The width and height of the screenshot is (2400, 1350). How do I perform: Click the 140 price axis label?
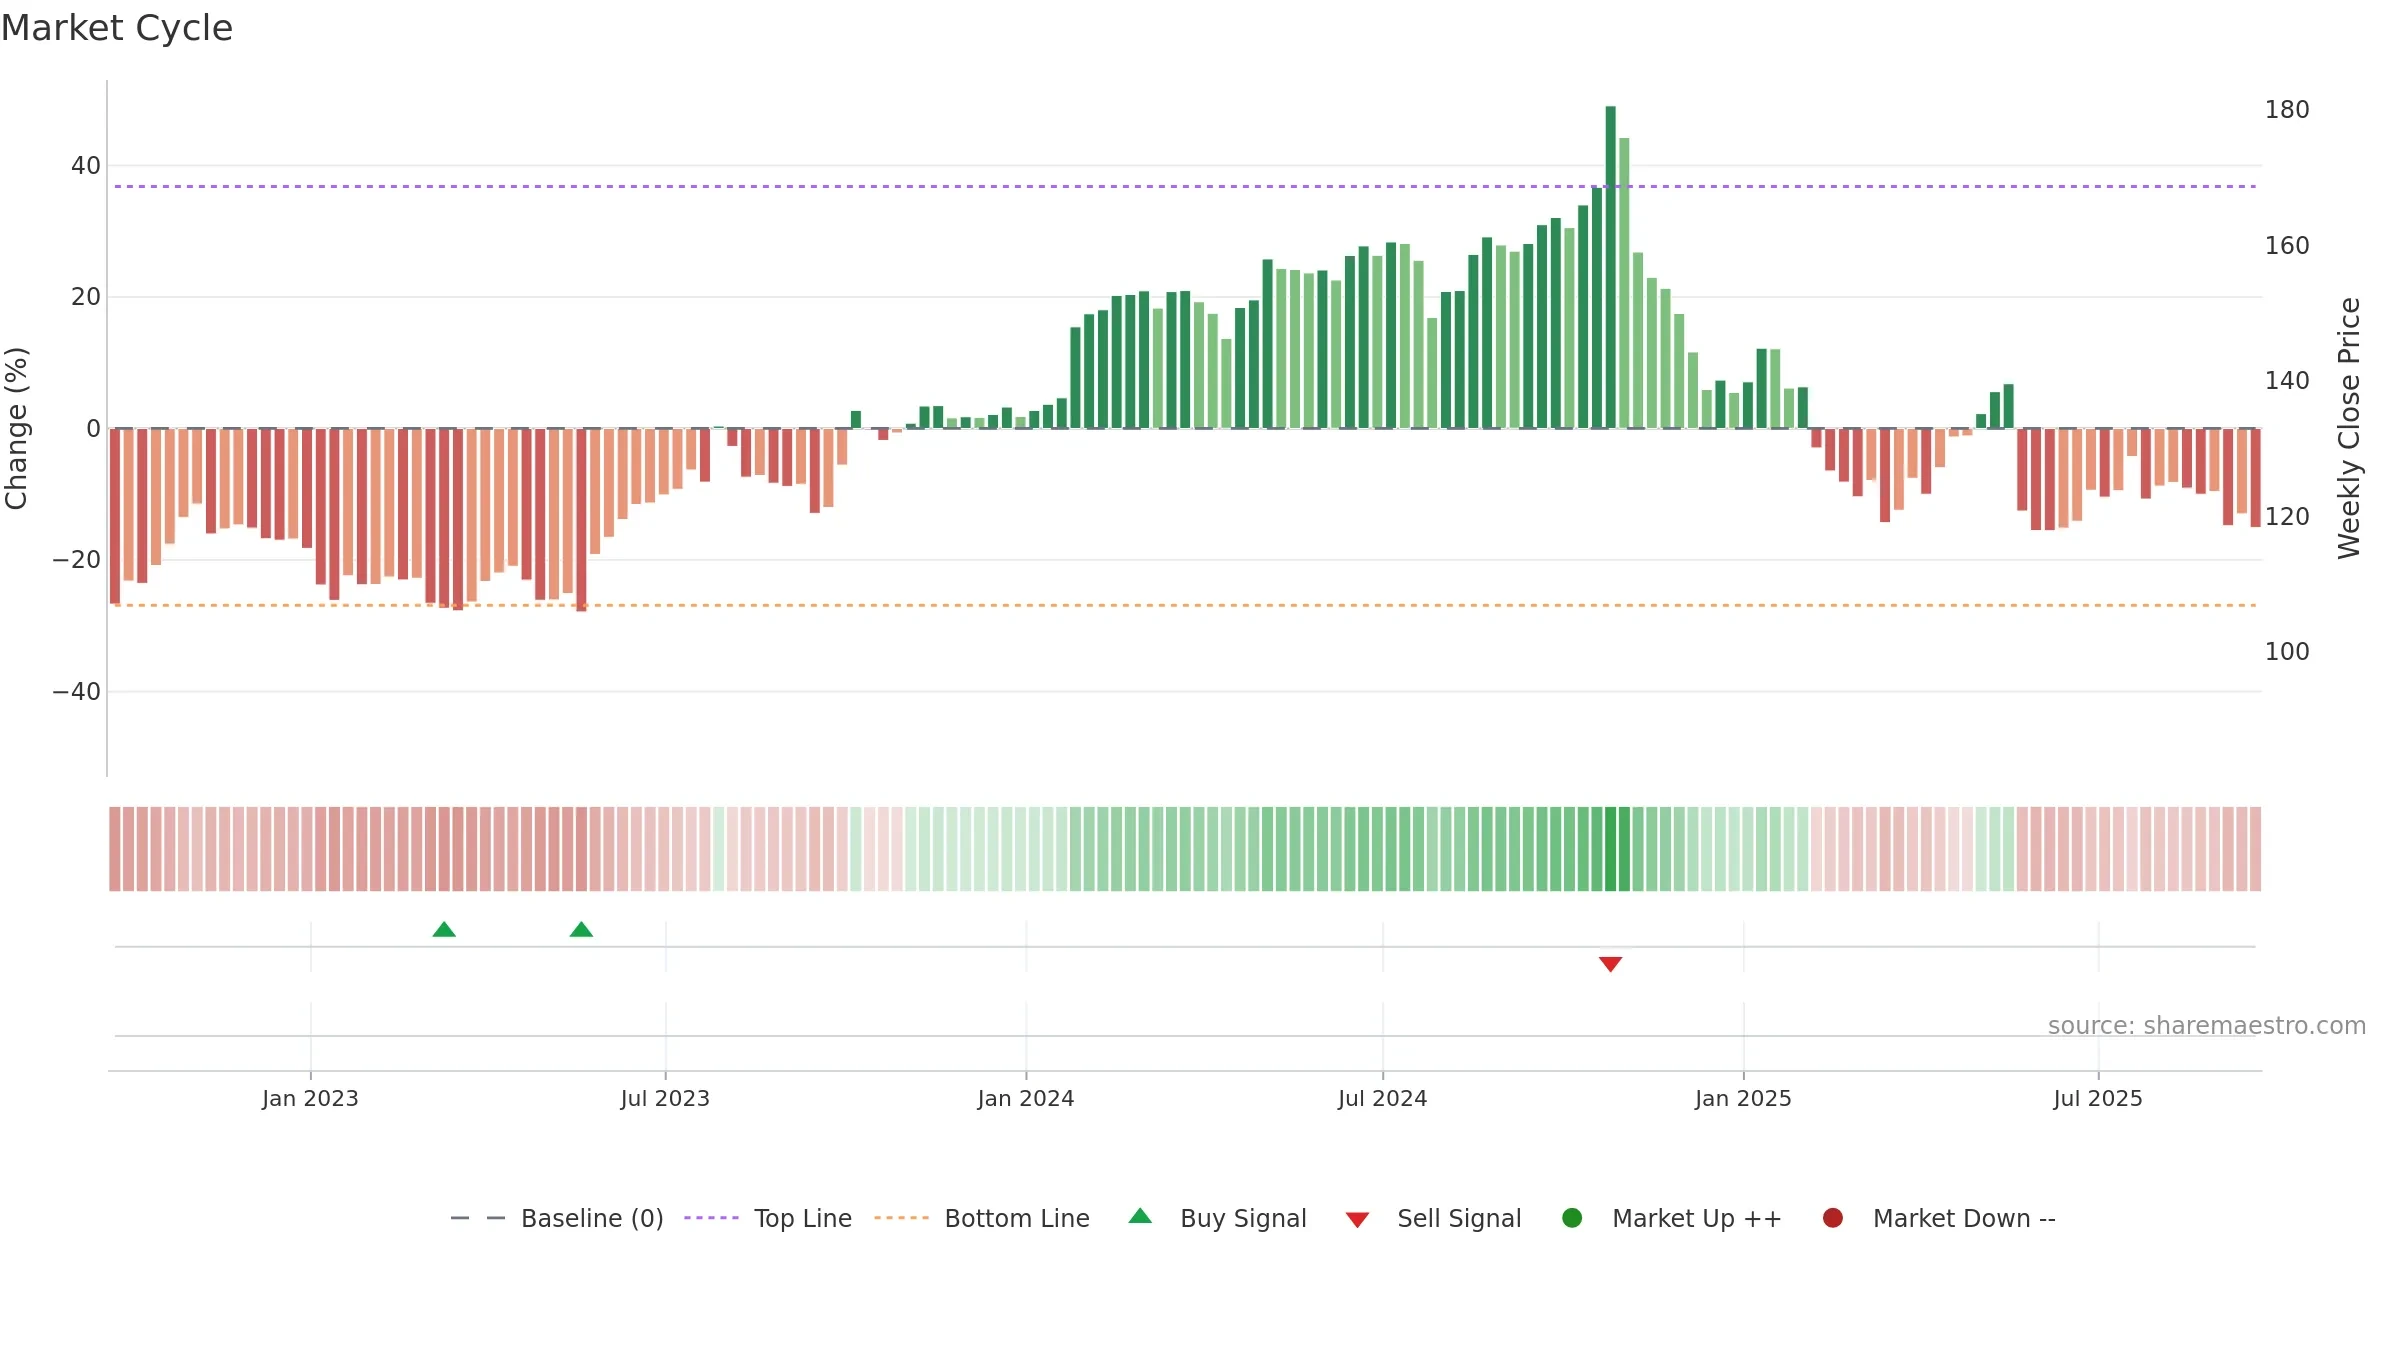point(2287,381)
